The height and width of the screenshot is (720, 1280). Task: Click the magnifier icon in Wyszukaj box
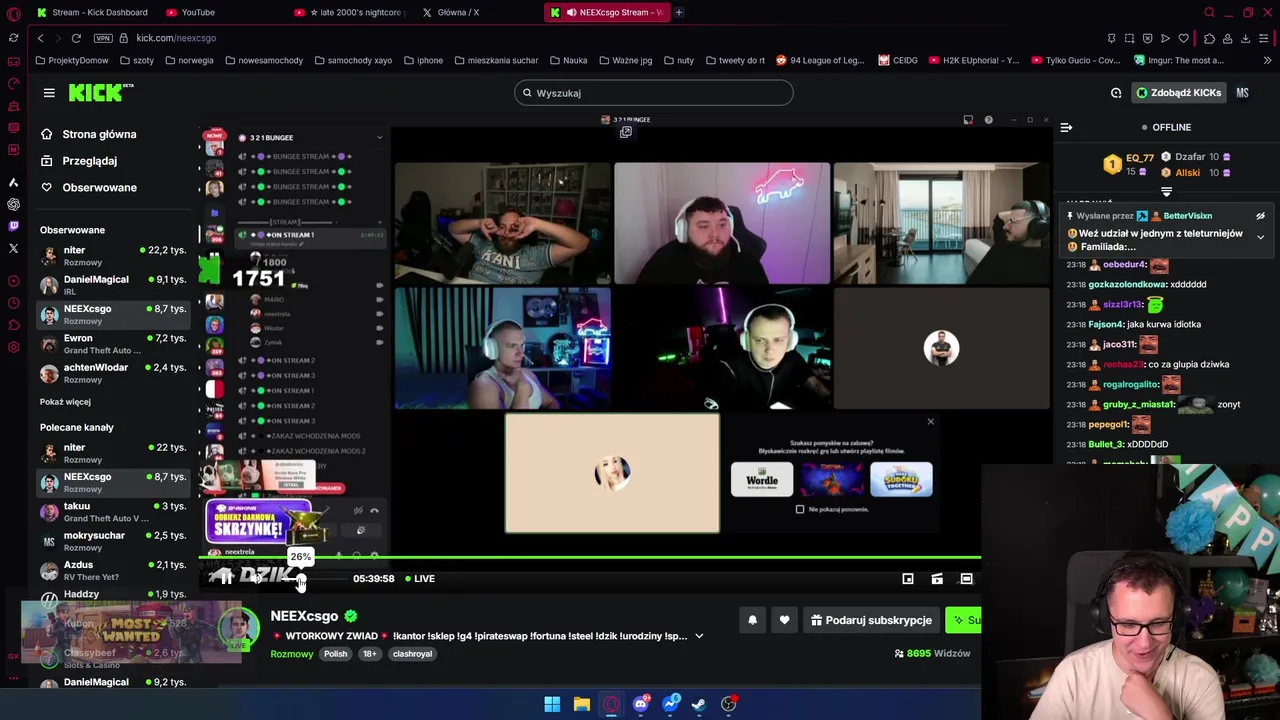(x=527, y=93)
